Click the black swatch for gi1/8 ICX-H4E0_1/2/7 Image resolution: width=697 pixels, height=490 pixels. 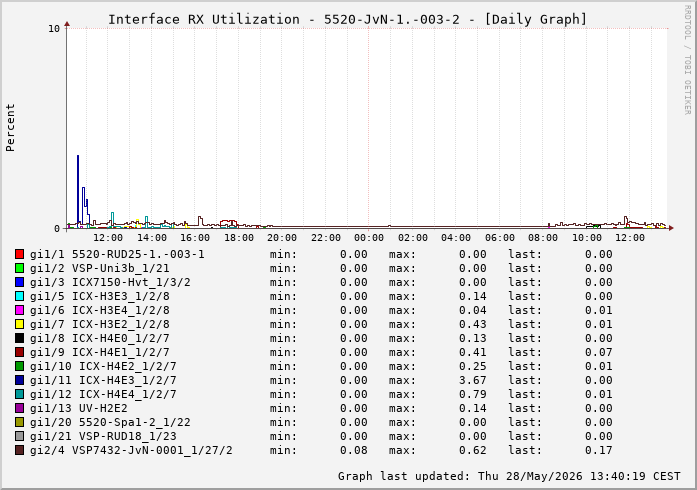(19, 338)
